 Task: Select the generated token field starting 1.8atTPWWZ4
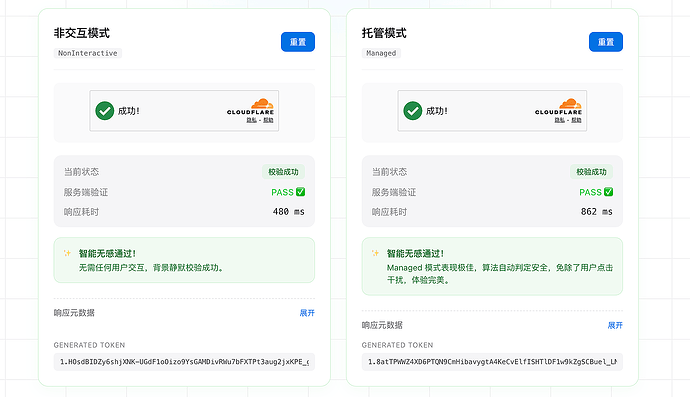pyautogui.click(x=492, y=362)
